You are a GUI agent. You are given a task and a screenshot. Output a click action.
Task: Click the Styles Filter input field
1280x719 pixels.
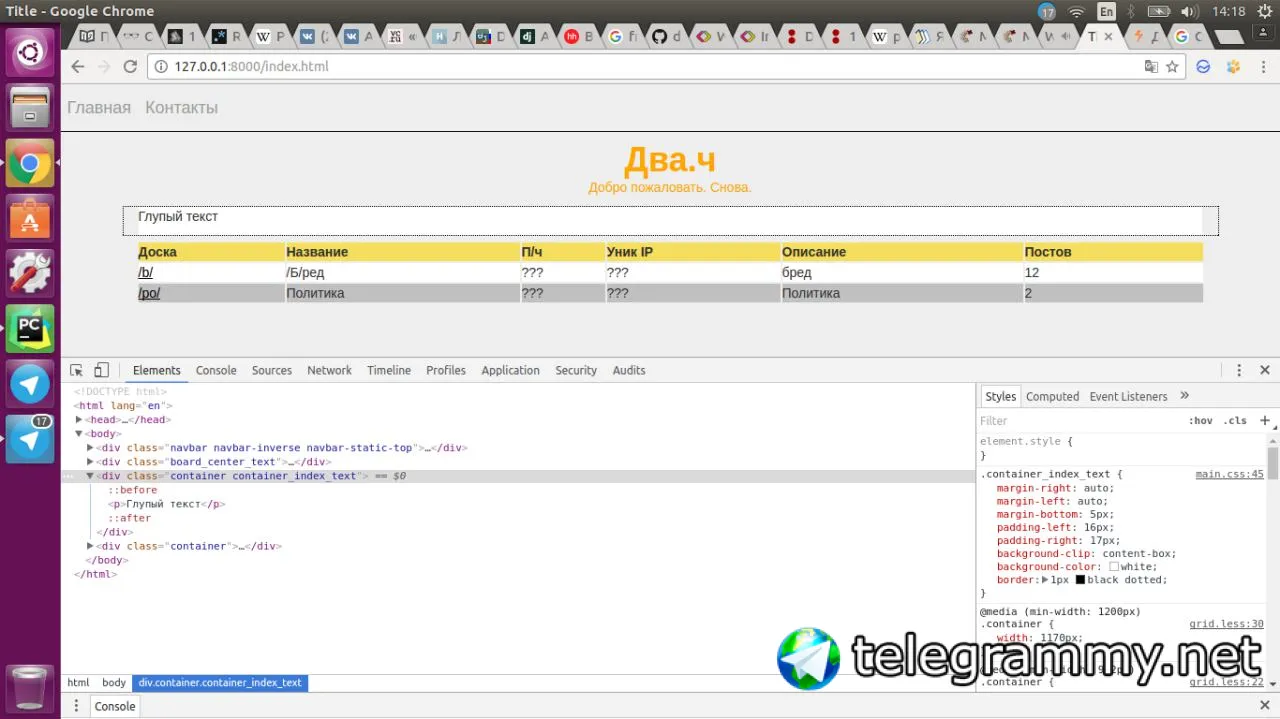click(1078, 421)
